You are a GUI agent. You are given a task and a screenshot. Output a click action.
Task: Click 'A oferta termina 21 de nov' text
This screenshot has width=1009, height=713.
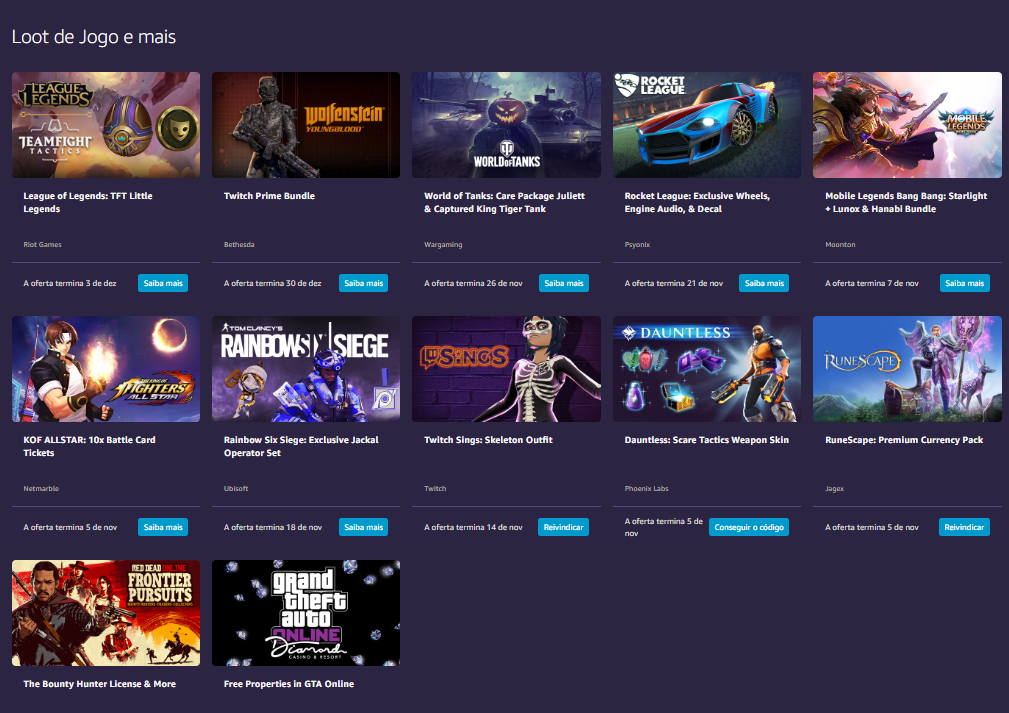pos(674,283)
